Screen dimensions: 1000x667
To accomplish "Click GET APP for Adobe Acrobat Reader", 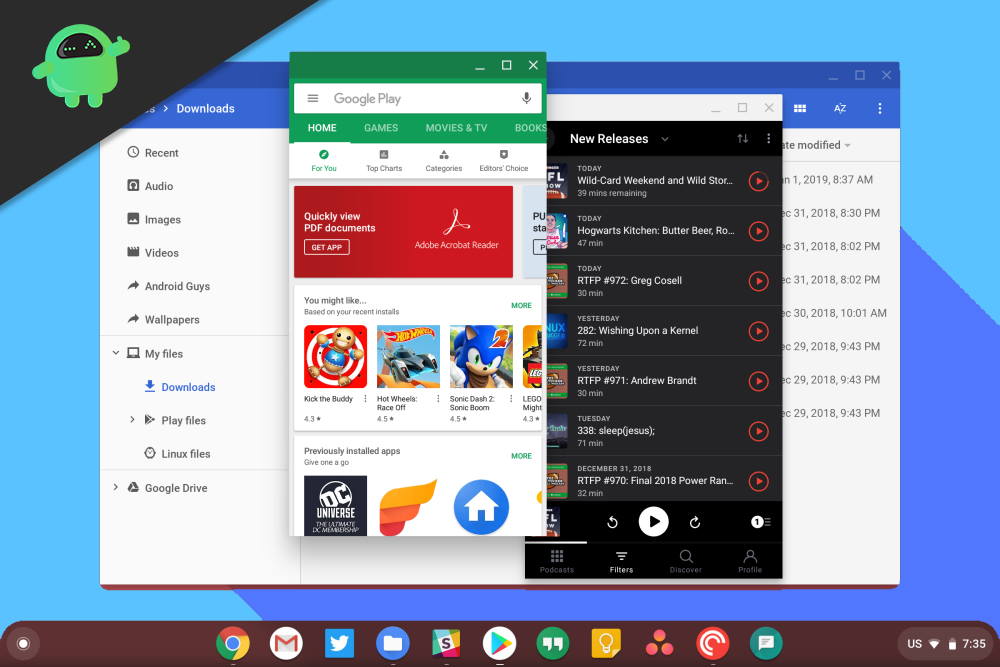I will pyautogui.click(x=327, y=247).
